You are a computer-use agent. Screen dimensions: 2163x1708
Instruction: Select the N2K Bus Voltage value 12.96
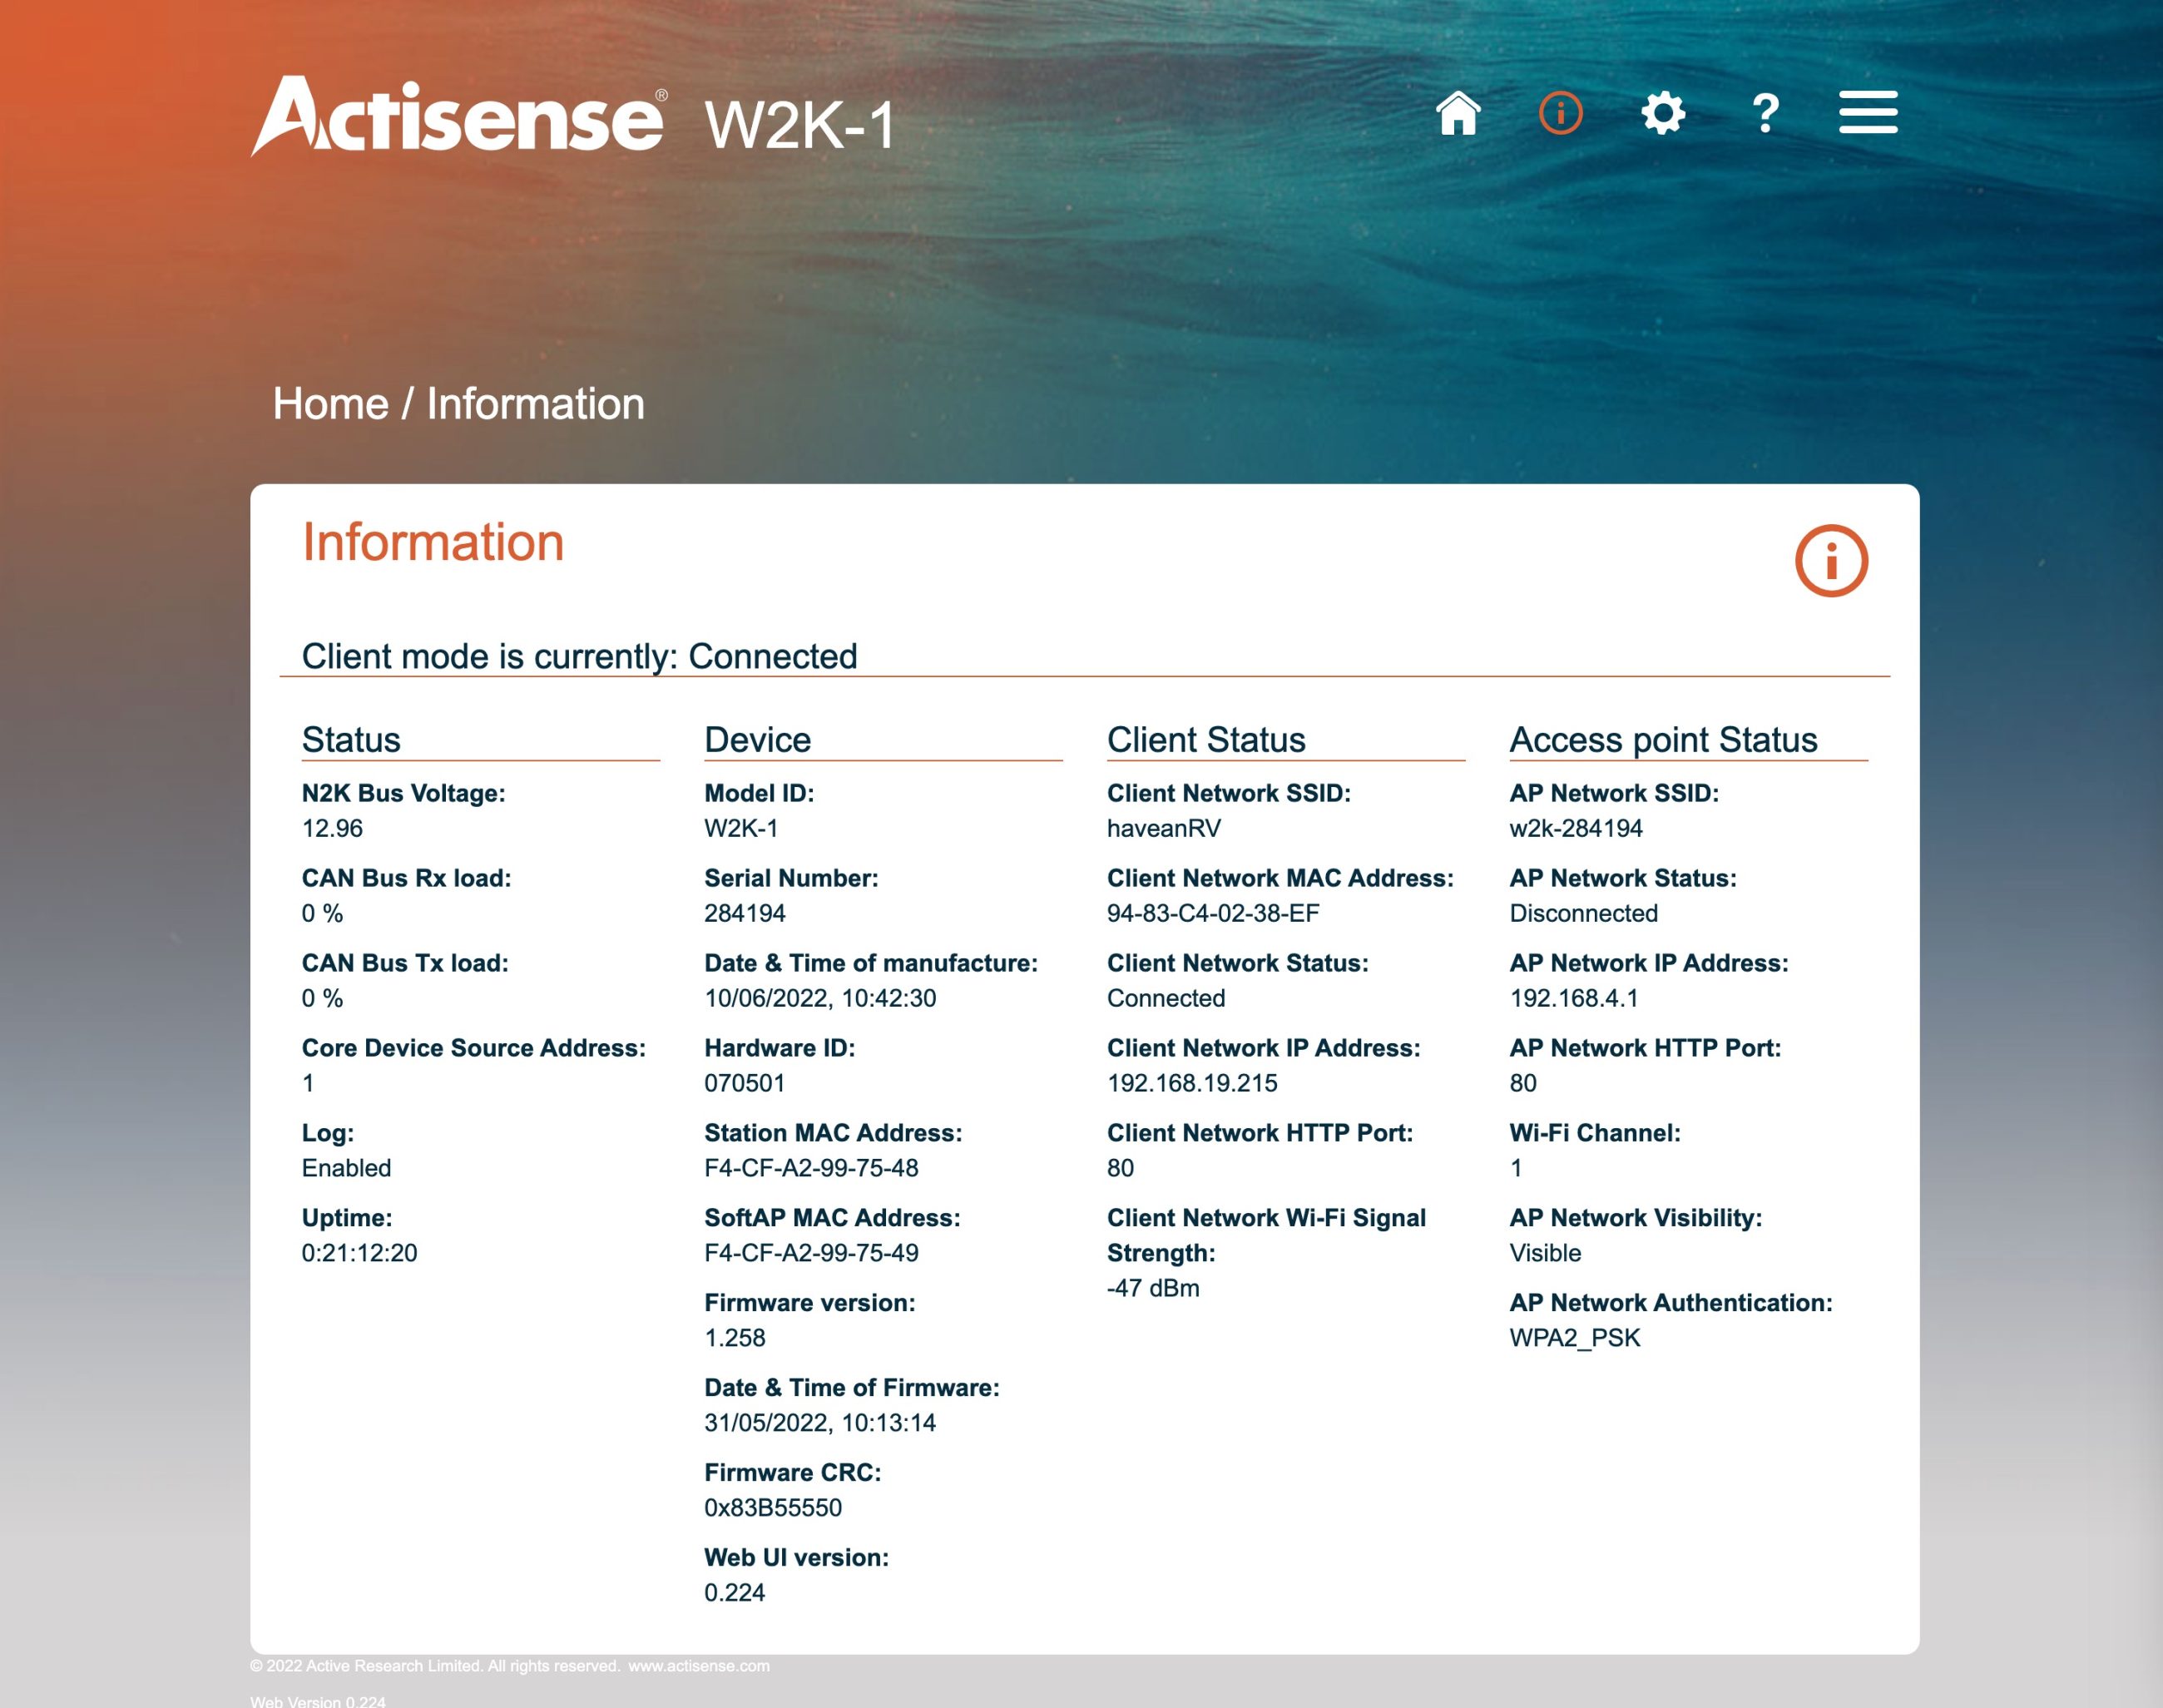click(332, 828)
